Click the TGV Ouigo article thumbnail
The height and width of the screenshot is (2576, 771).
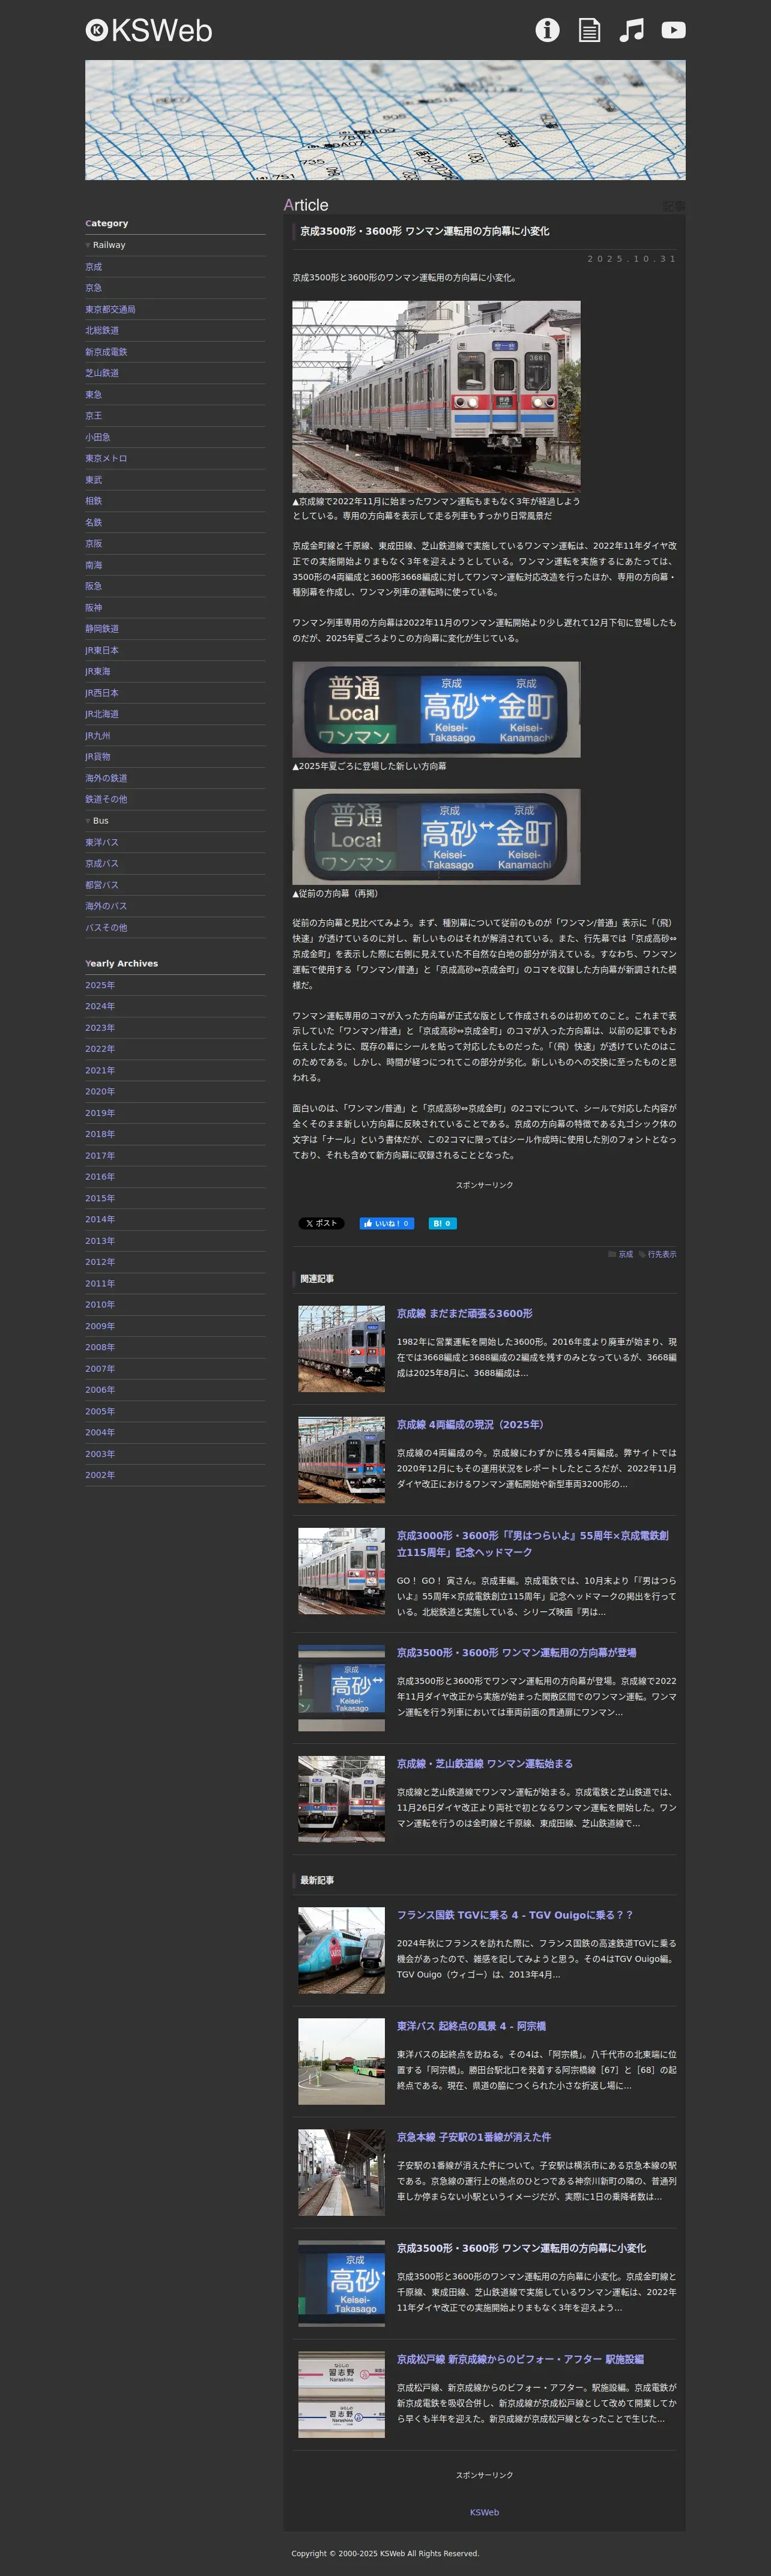tap(341, 1950)
